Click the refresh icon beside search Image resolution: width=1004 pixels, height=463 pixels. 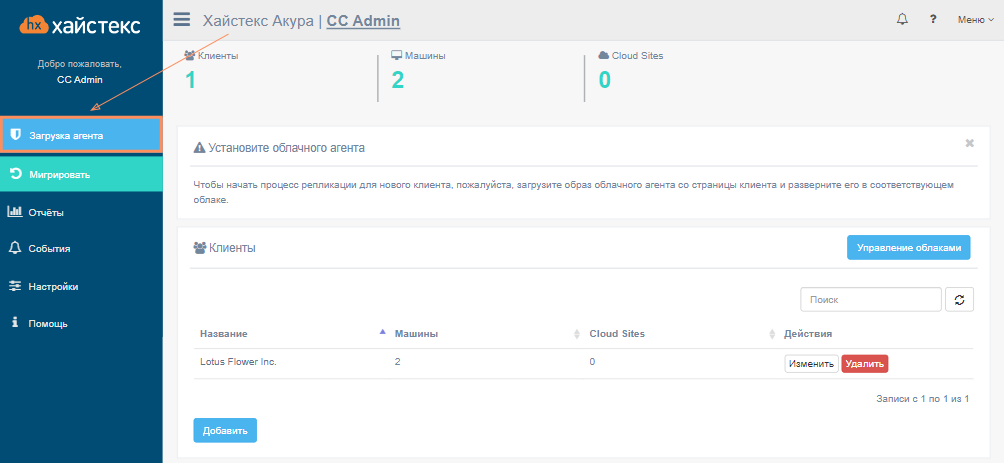tap(959, 299)
